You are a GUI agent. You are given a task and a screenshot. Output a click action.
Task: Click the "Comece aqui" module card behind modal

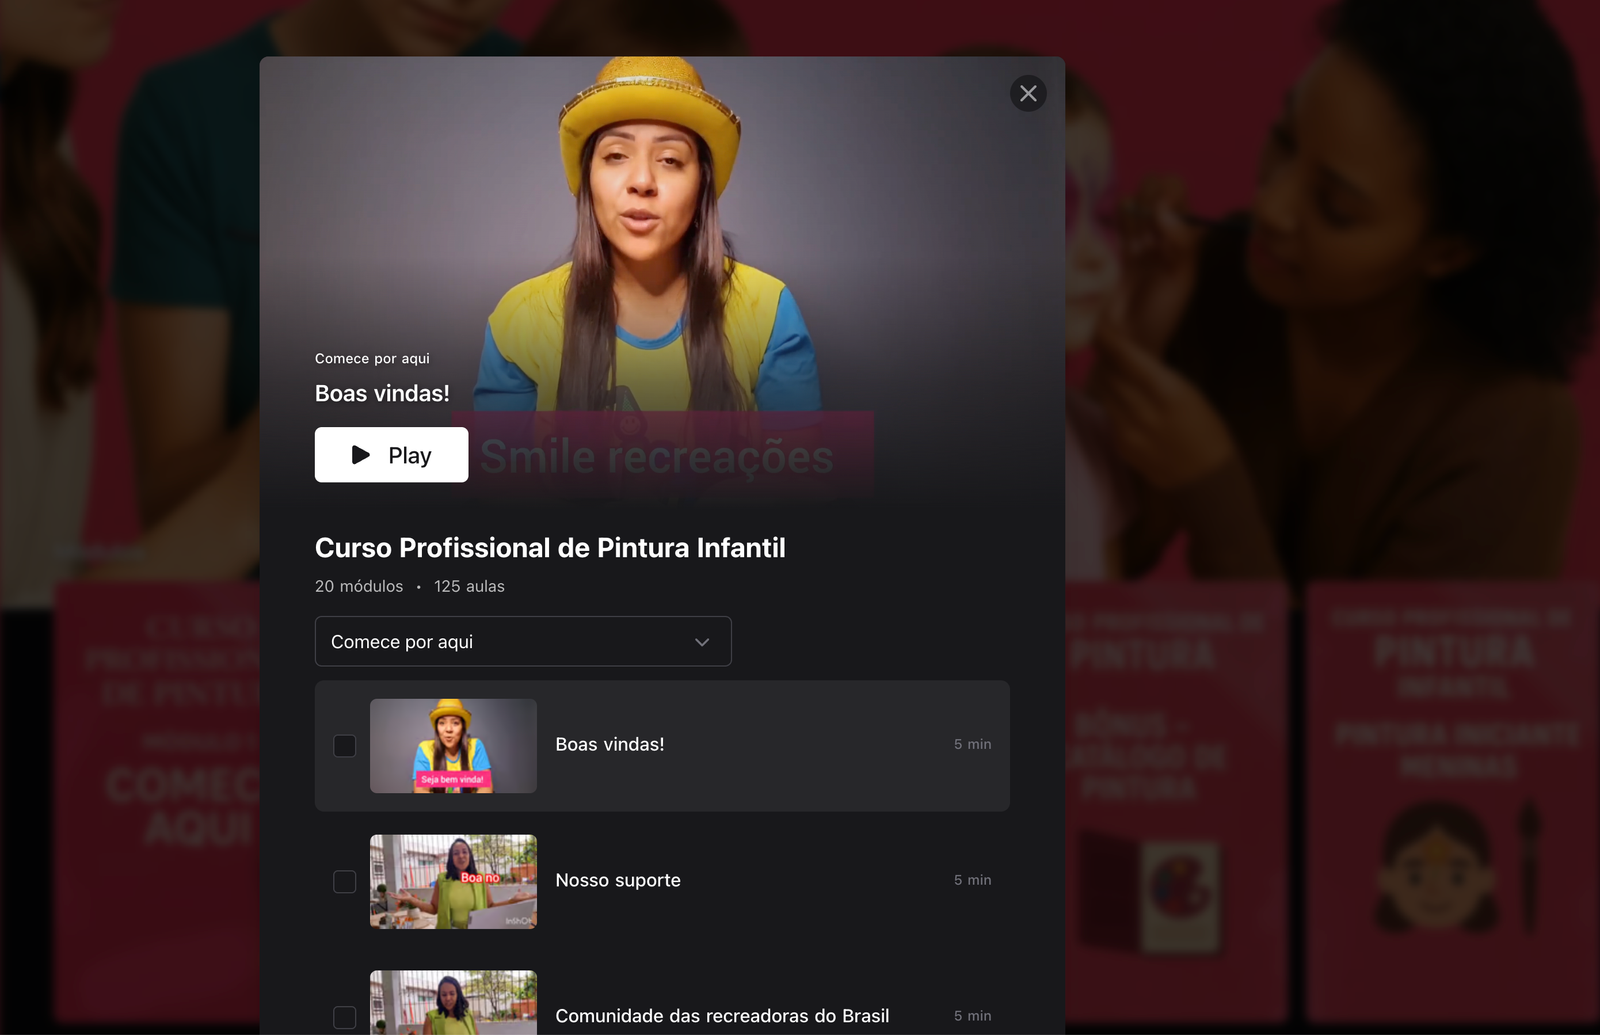tap(160, 800)
